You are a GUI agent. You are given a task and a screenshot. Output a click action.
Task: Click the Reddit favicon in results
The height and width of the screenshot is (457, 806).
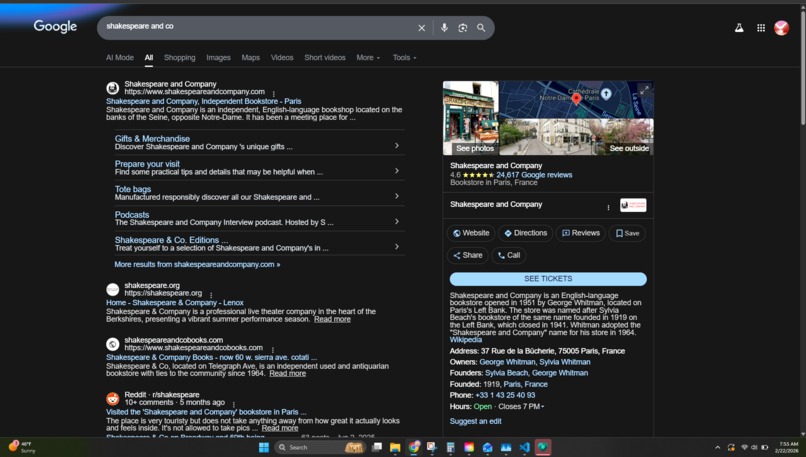point(113,398)
